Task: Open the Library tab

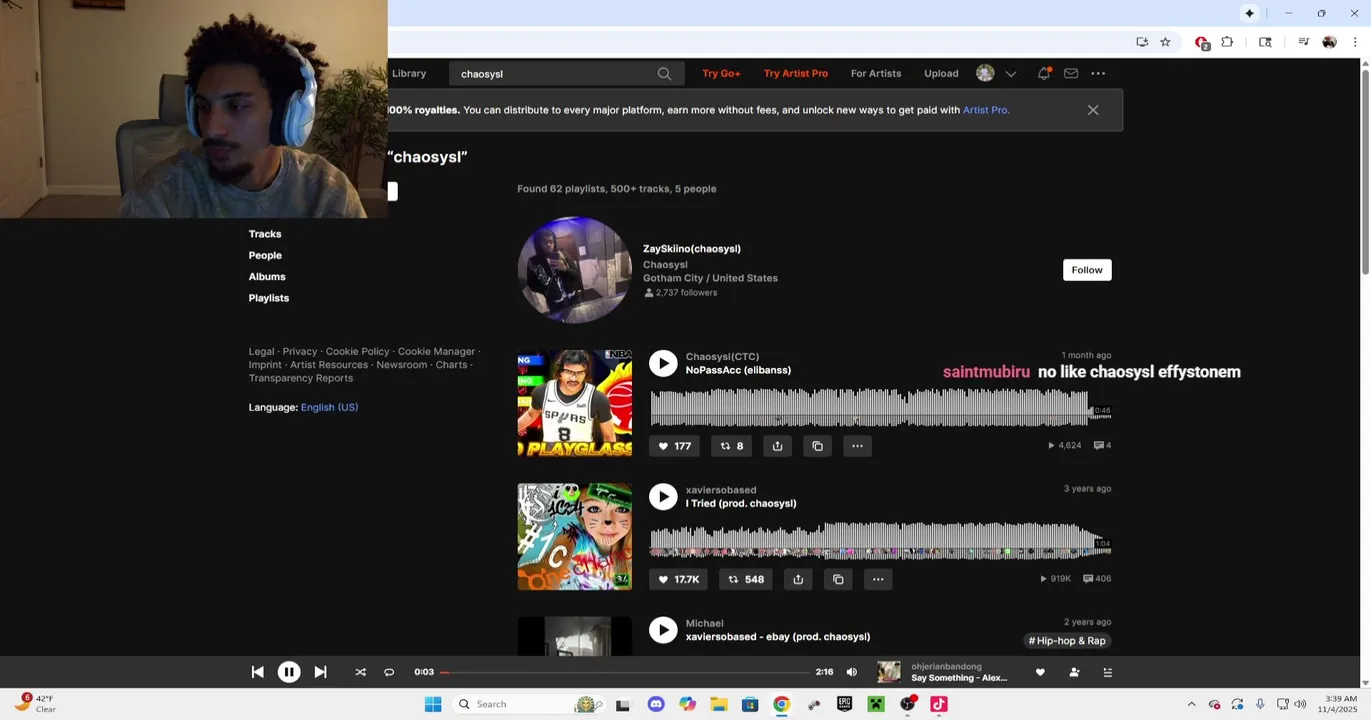Action: 409,73
